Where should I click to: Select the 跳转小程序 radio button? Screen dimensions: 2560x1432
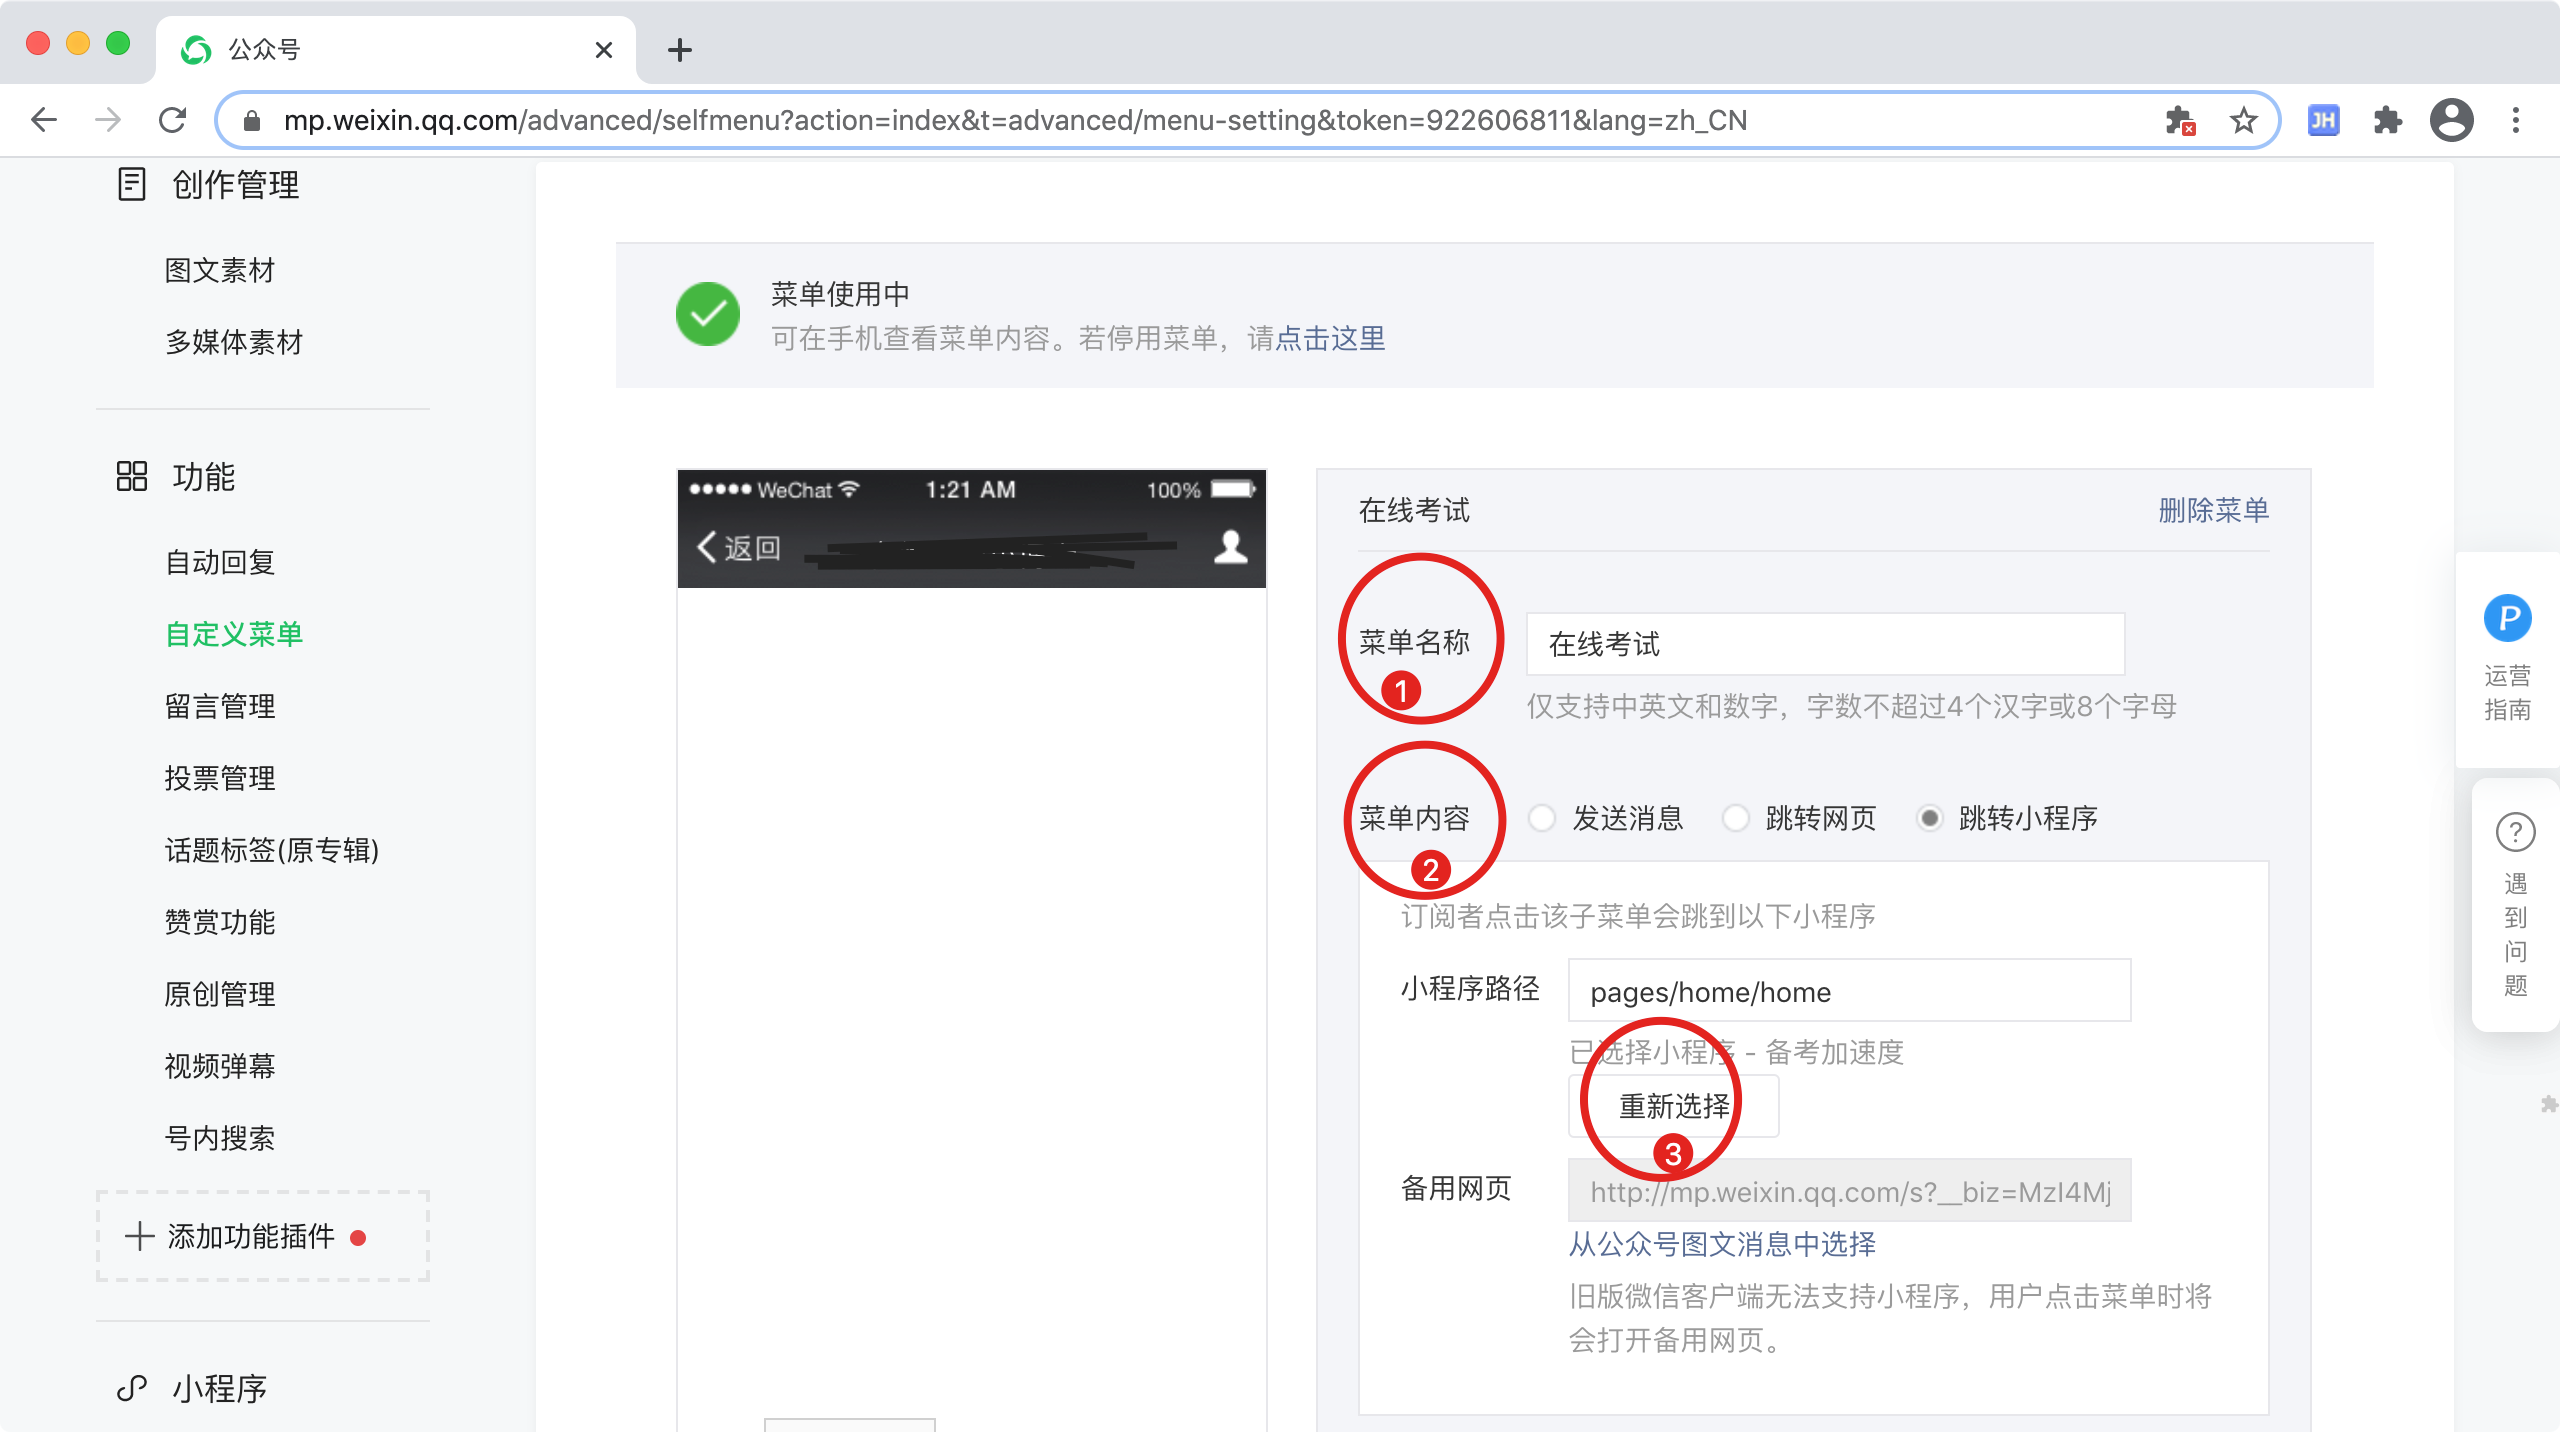point(1929,818)
